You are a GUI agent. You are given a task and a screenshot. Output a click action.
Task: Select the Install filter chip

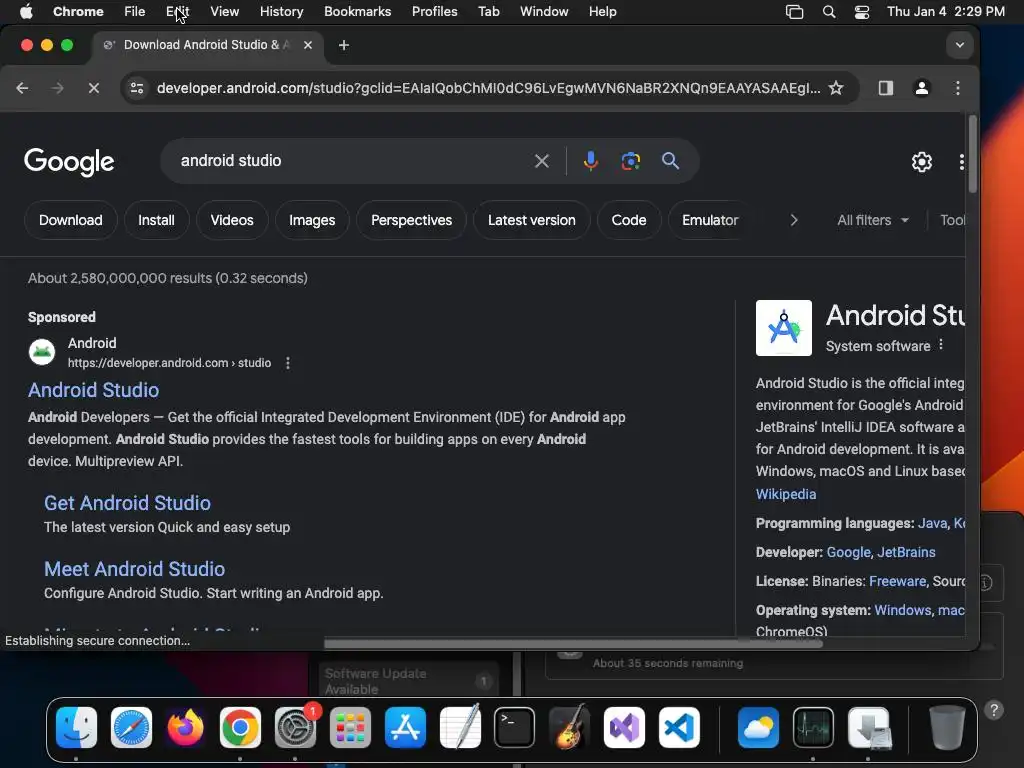(156, 220)
